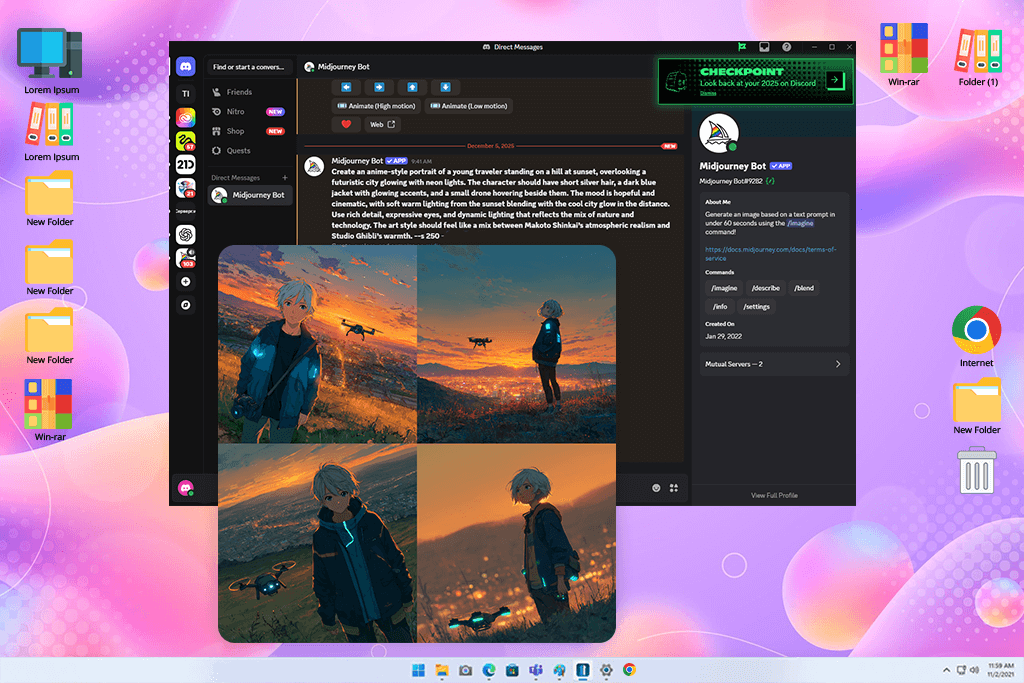Screen dimensions: 1024x683
Task: Open the Checkpoint banner arrow button
Action: click(x=835, y=80)
